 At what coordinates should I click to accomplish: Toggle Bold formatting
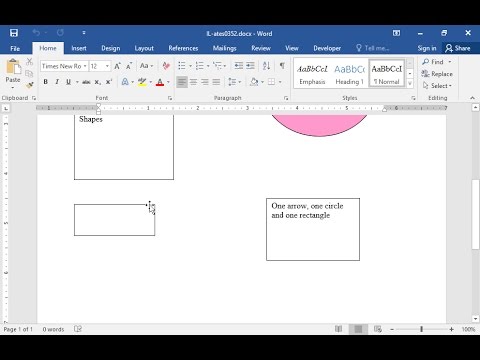pyautogui.click(x=46, y=82)
